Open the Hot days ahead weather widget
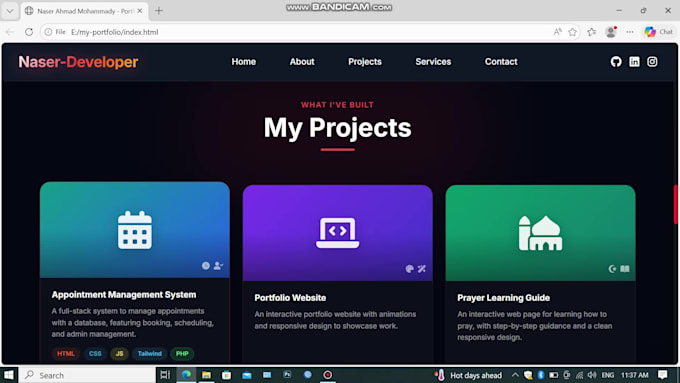Screen dimensions: 680x383 point(468,375)
